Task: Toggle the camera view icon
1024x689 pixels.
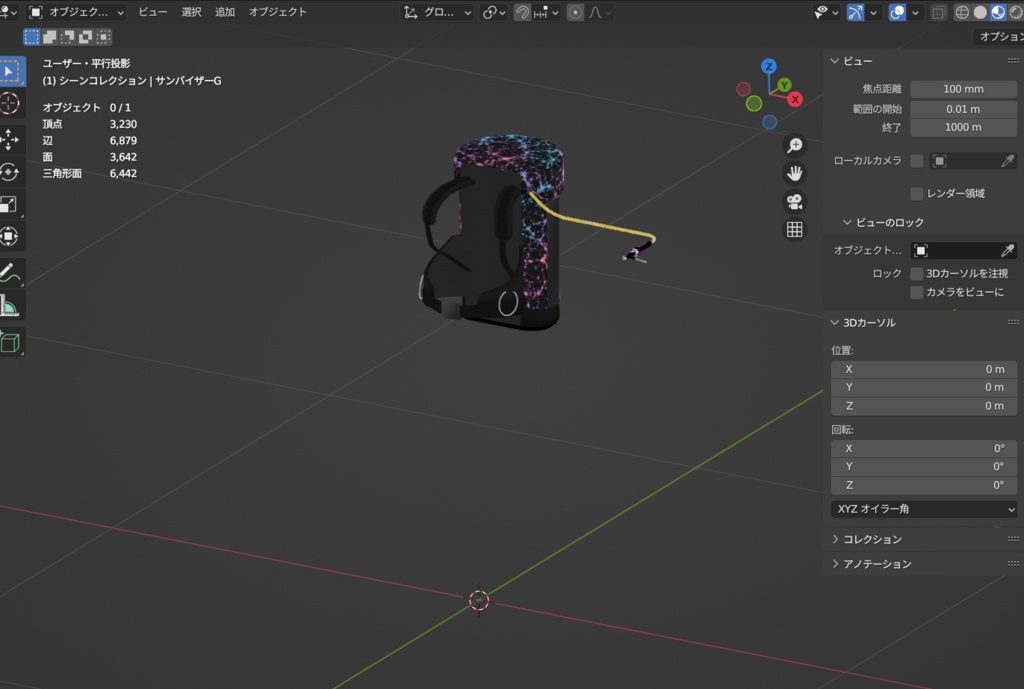Action: (794, 201)
